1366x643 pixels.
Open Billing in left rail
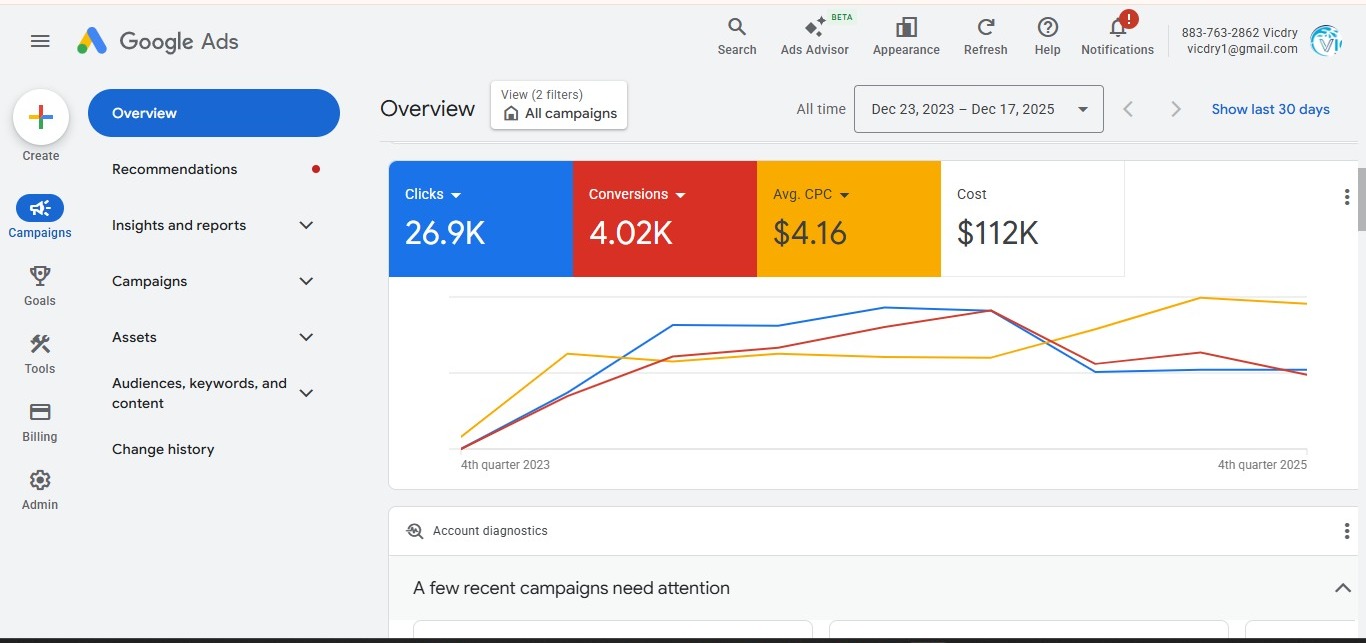pos(40,413)
